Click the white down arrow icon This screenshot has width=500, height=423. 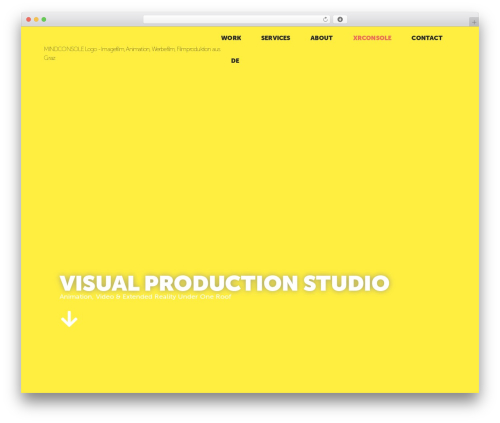tap(69, 319)
